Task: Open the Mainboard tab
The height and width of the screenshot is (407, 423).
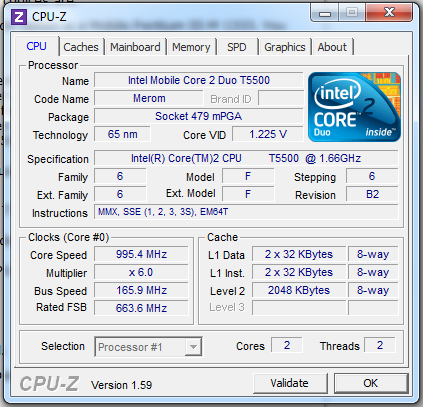Action: pos(135,47)
